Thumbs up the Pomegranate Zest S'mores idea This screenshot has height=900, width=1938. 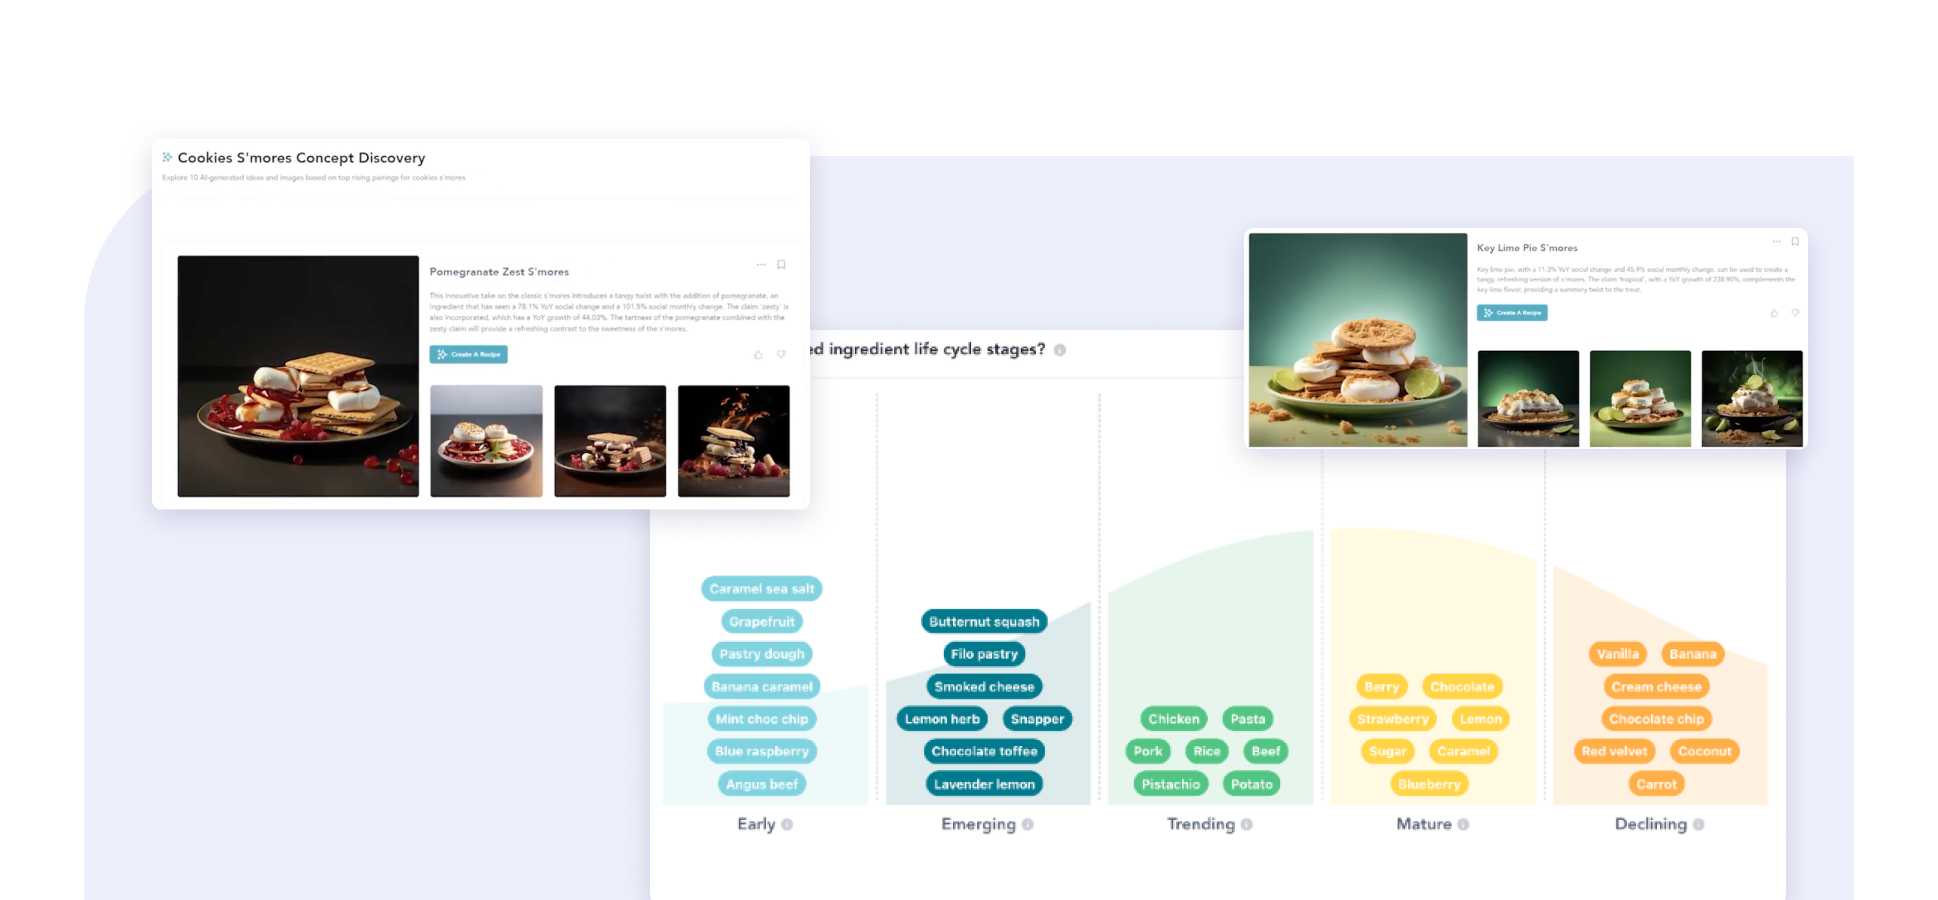(758, 355)
